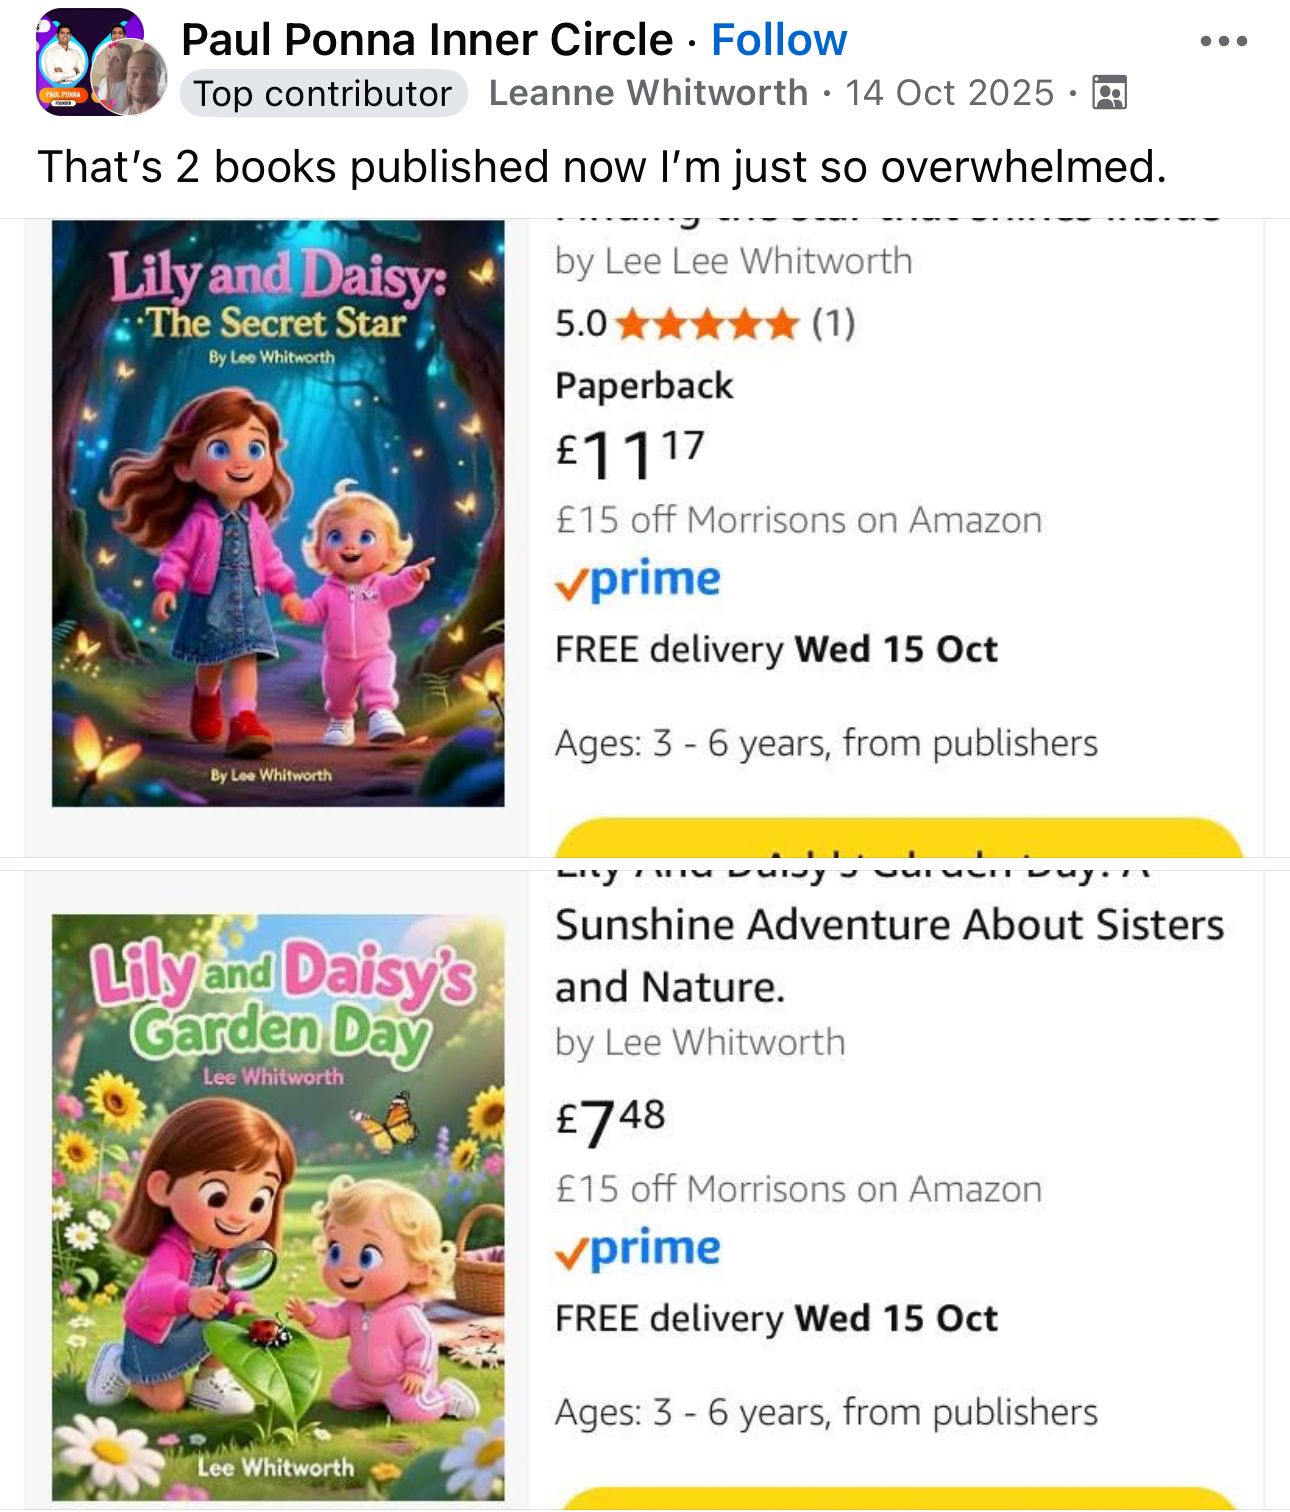
Task: Open Paul Ponna Inner Circle group page
Action: 427,40
